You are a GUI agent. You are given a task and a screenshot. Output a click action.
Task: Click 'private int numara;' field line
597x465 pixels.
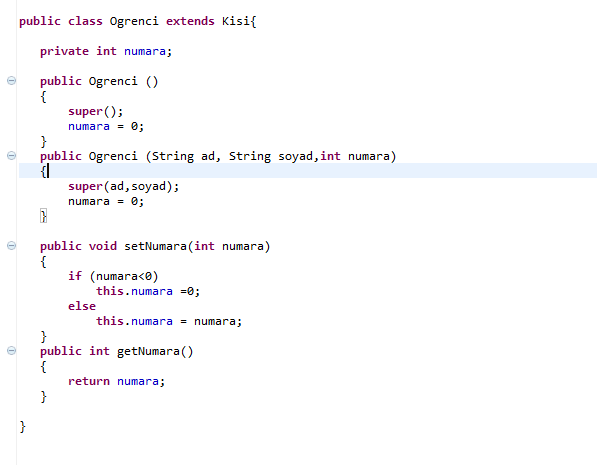106,51
